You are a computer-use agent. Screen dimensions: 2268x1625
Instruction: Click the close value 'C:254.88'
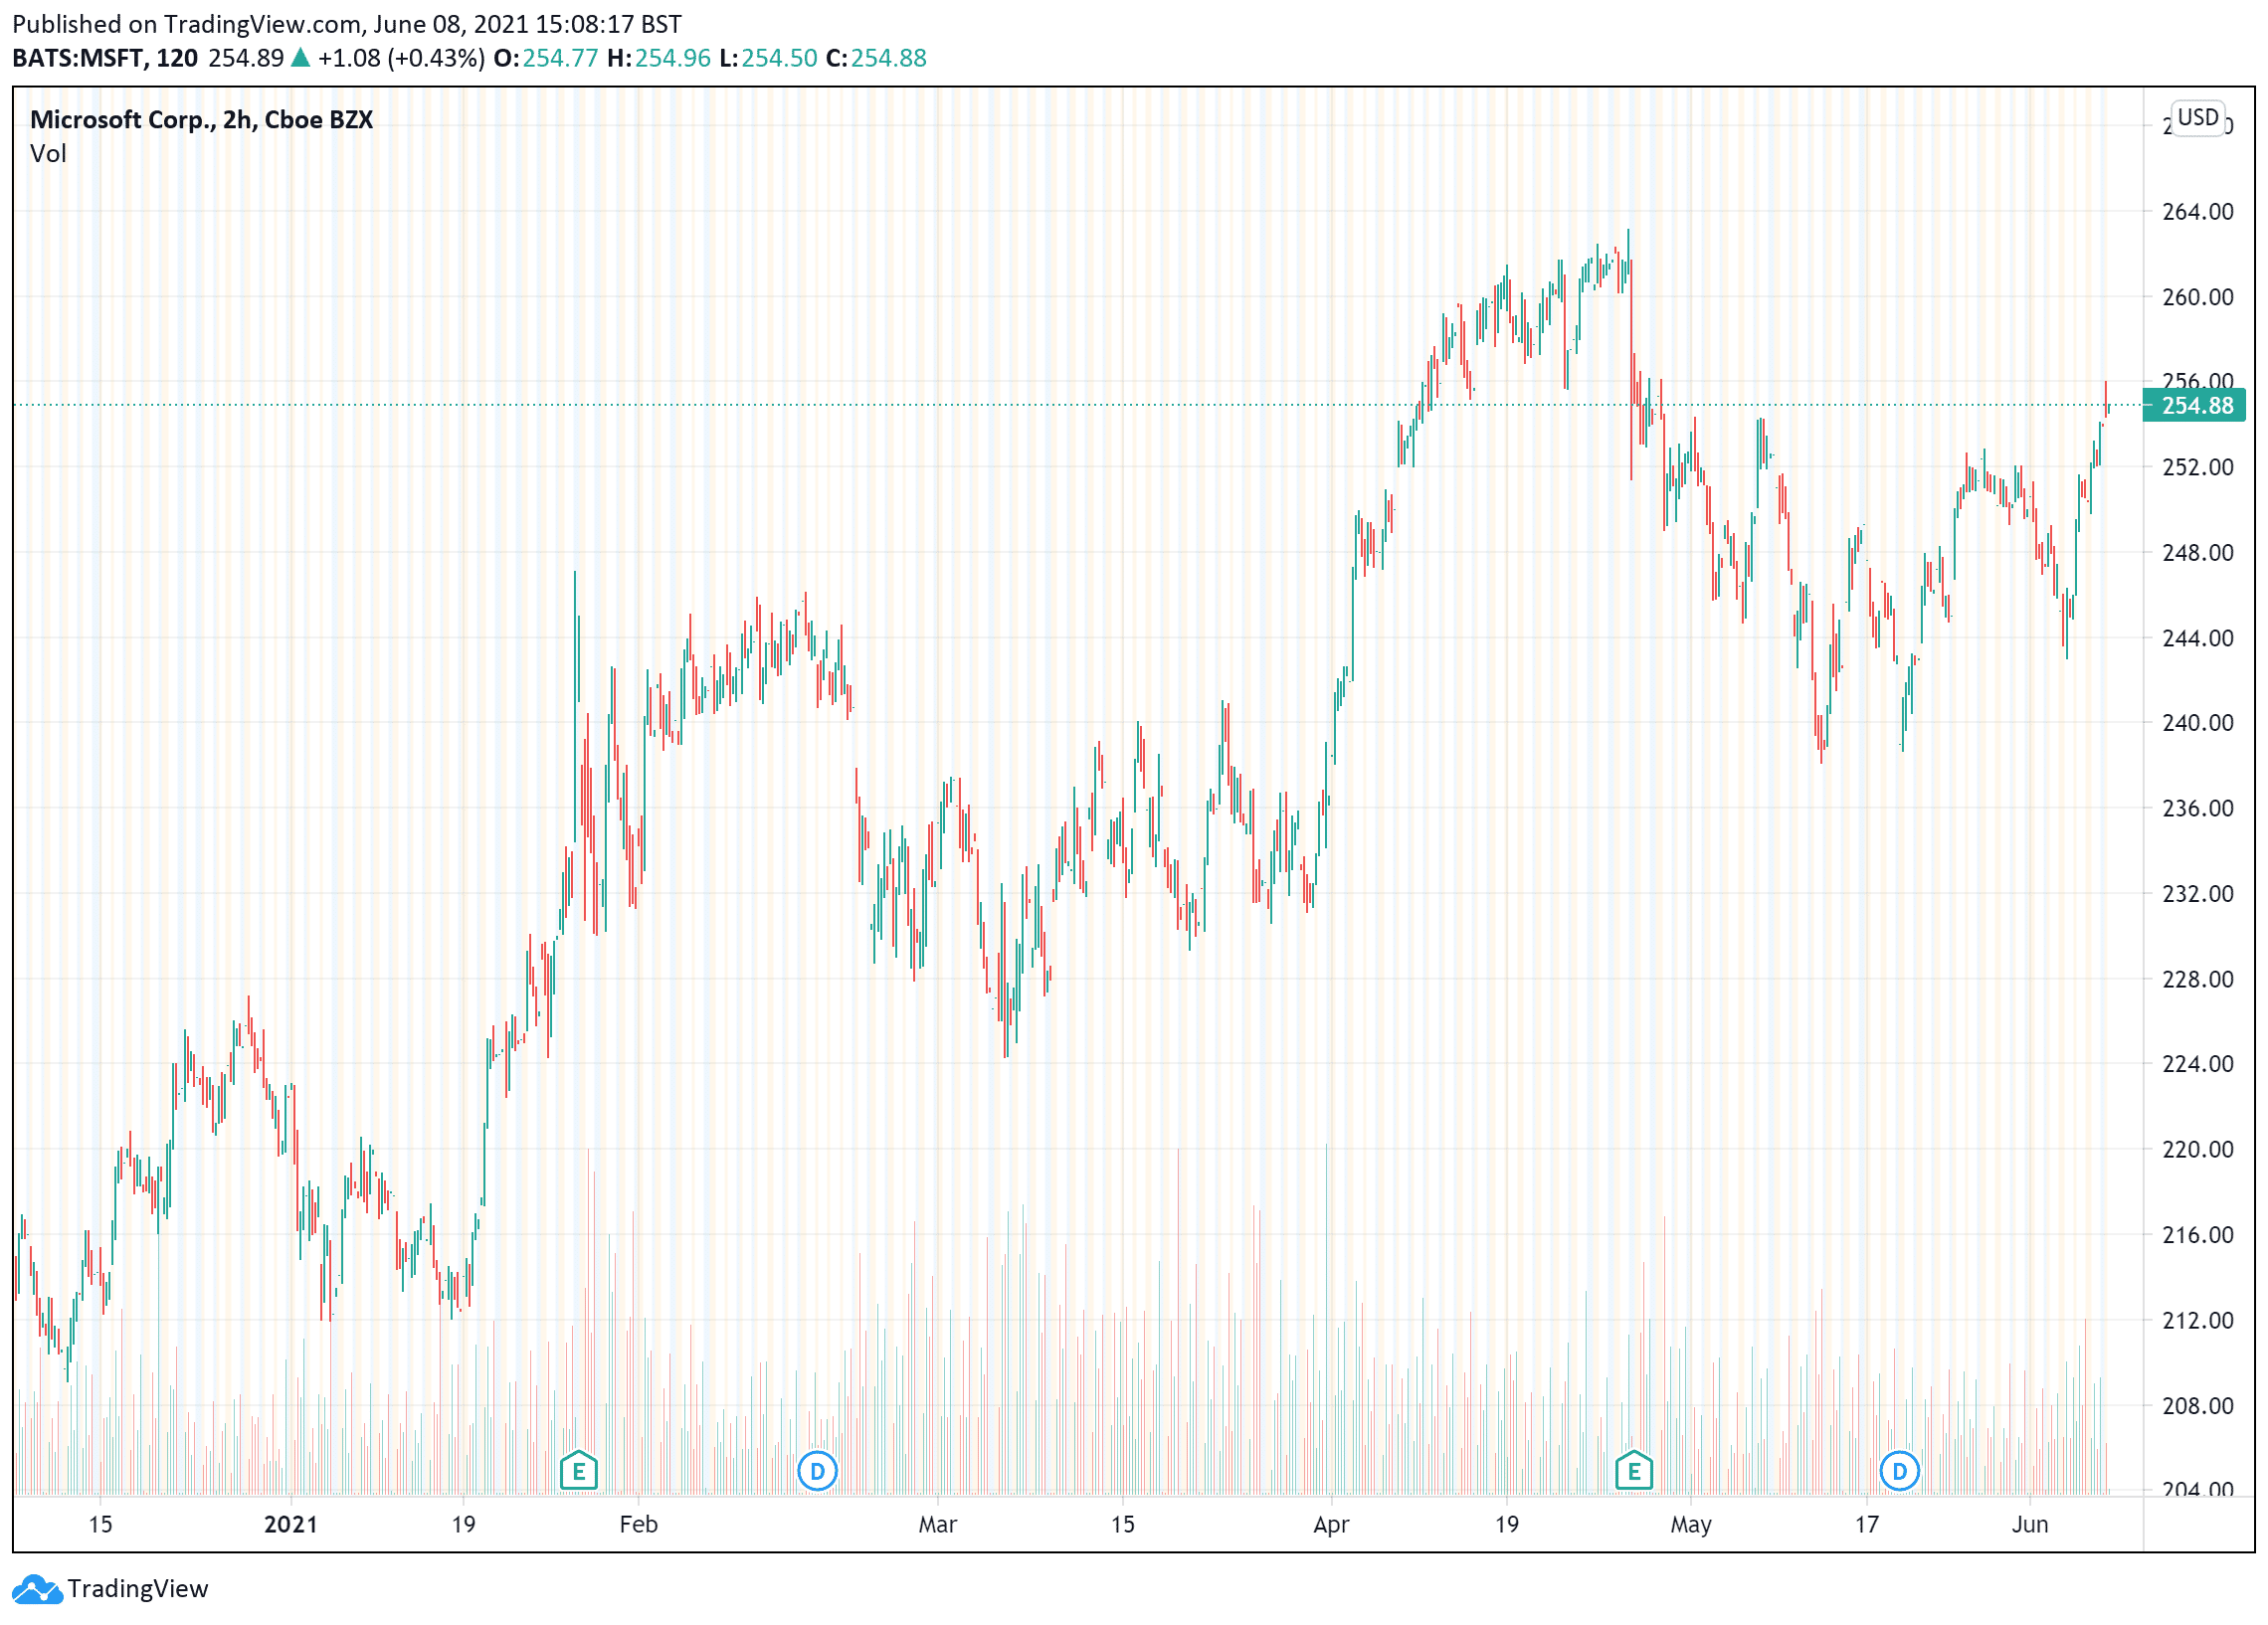pos(876,58)
